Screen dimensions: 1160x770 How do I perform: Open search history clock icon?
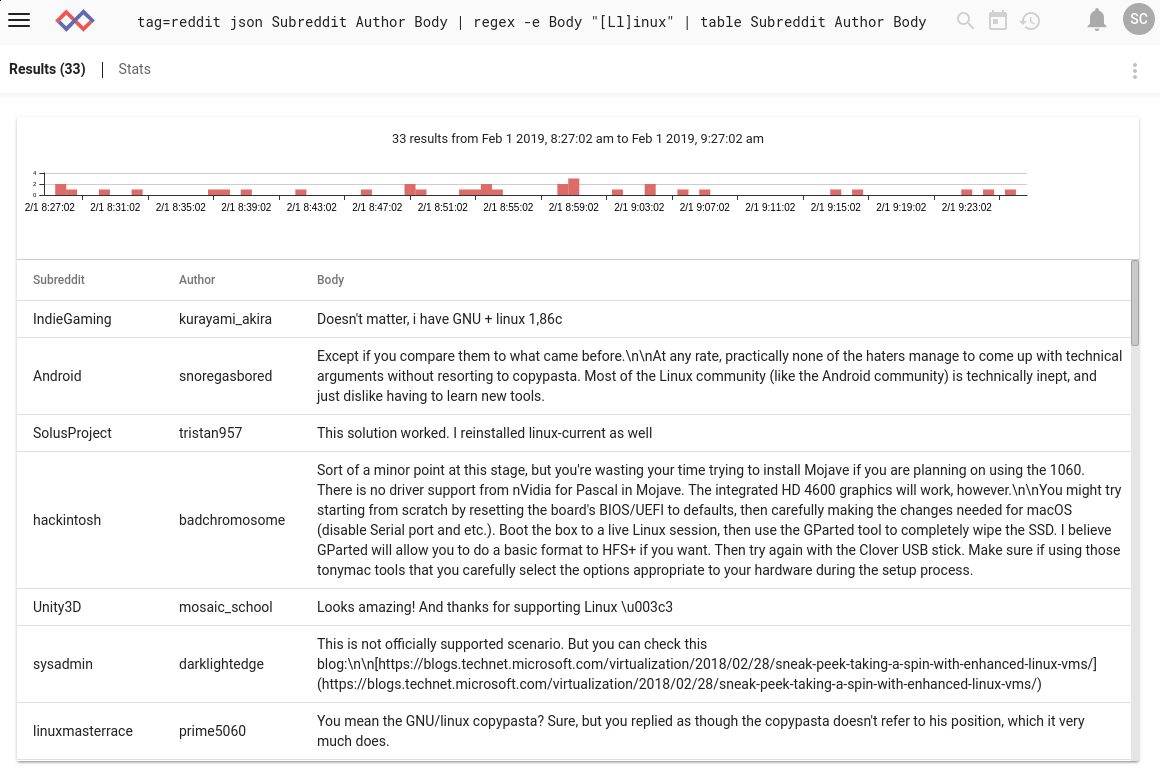[x=1030, y=21]
